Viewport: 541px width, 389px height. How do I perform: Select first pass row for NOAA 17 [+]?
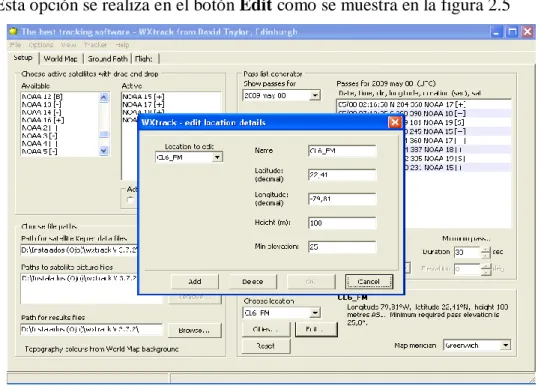coord(424,104)
